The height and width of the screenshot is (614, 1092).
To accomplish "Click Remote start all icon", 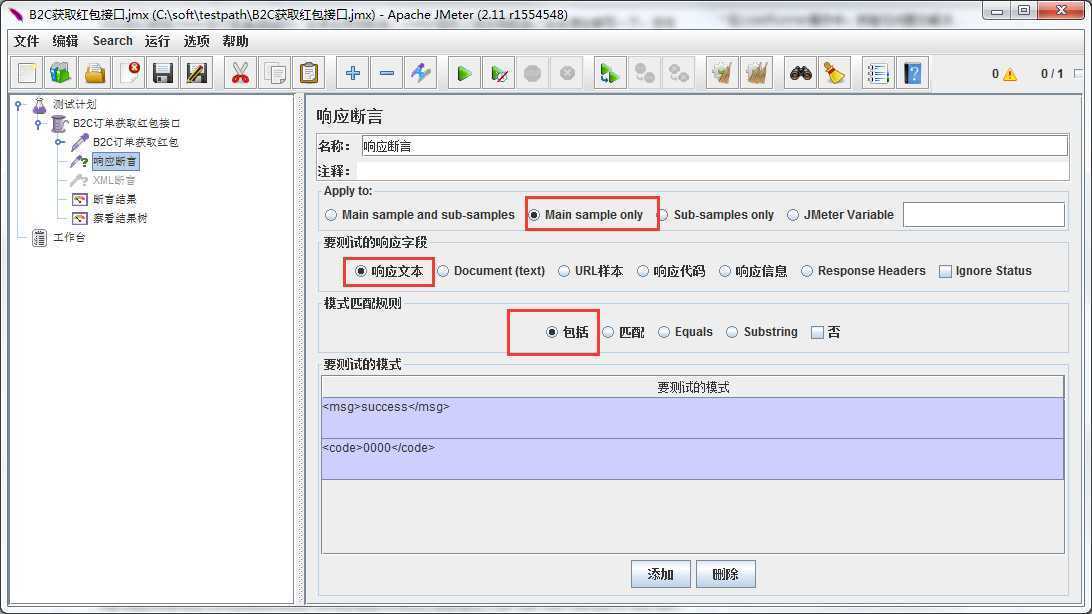I will [609, 72].
